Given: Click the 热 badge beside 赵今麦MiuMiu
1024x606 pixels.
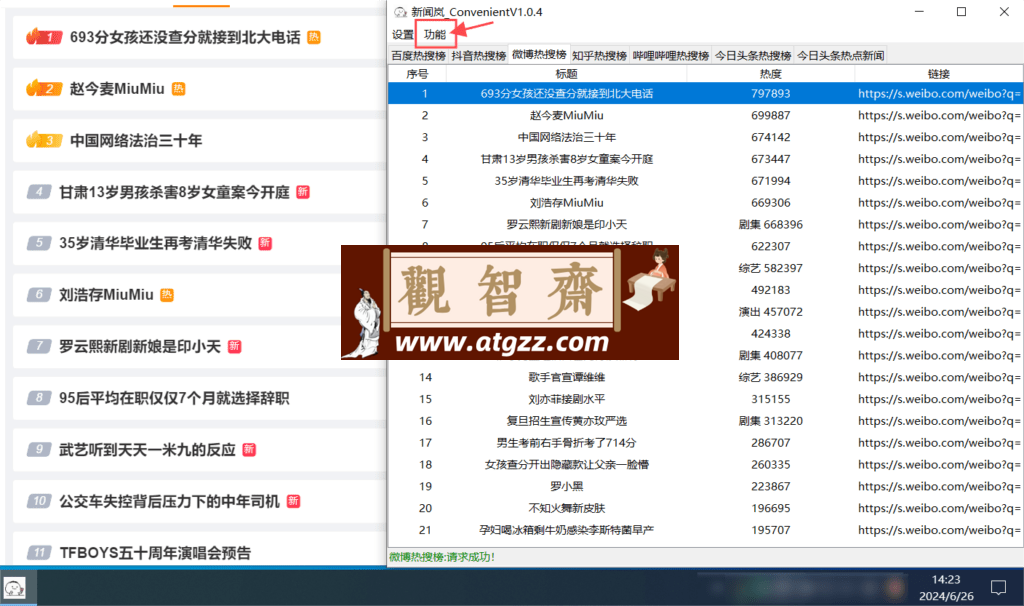Looking at the screenshot, I should point(178,89).
